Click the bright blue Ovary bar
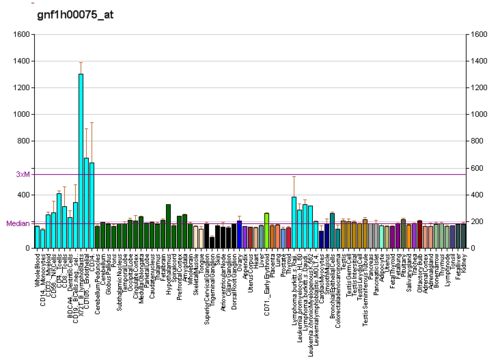Screen dimensions: 500x362 click(239, 234)
